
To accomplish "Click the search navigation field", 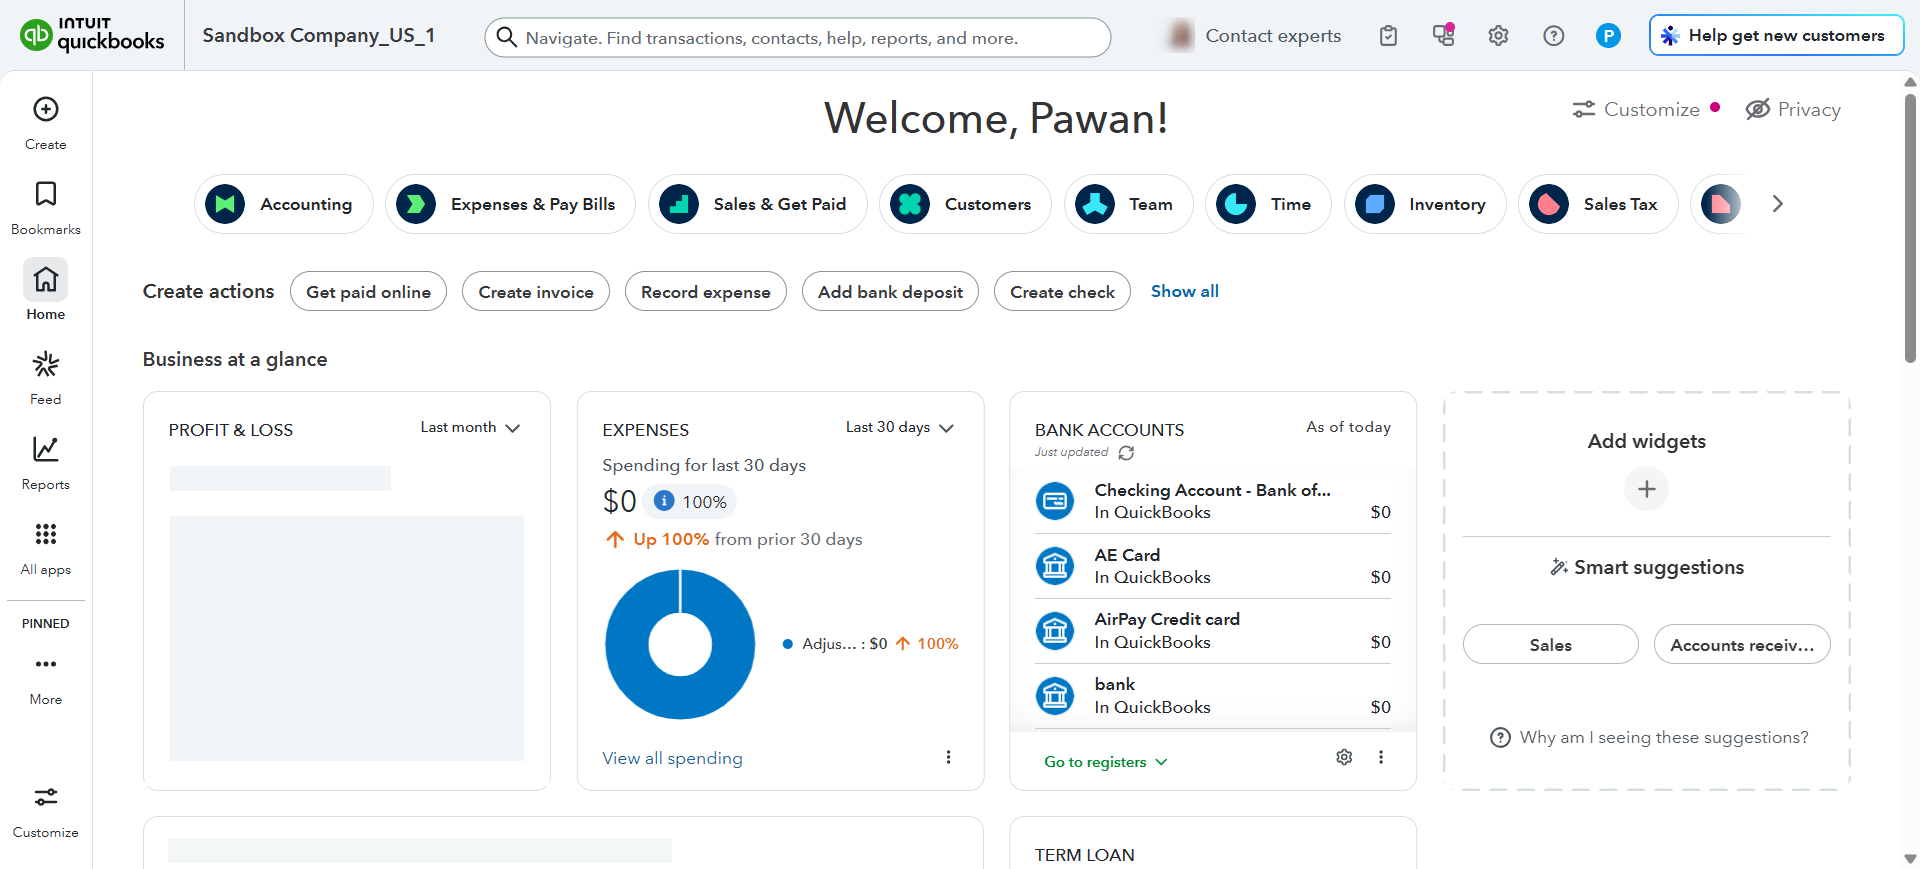I will pyautogui.click(x=798, y=37).
